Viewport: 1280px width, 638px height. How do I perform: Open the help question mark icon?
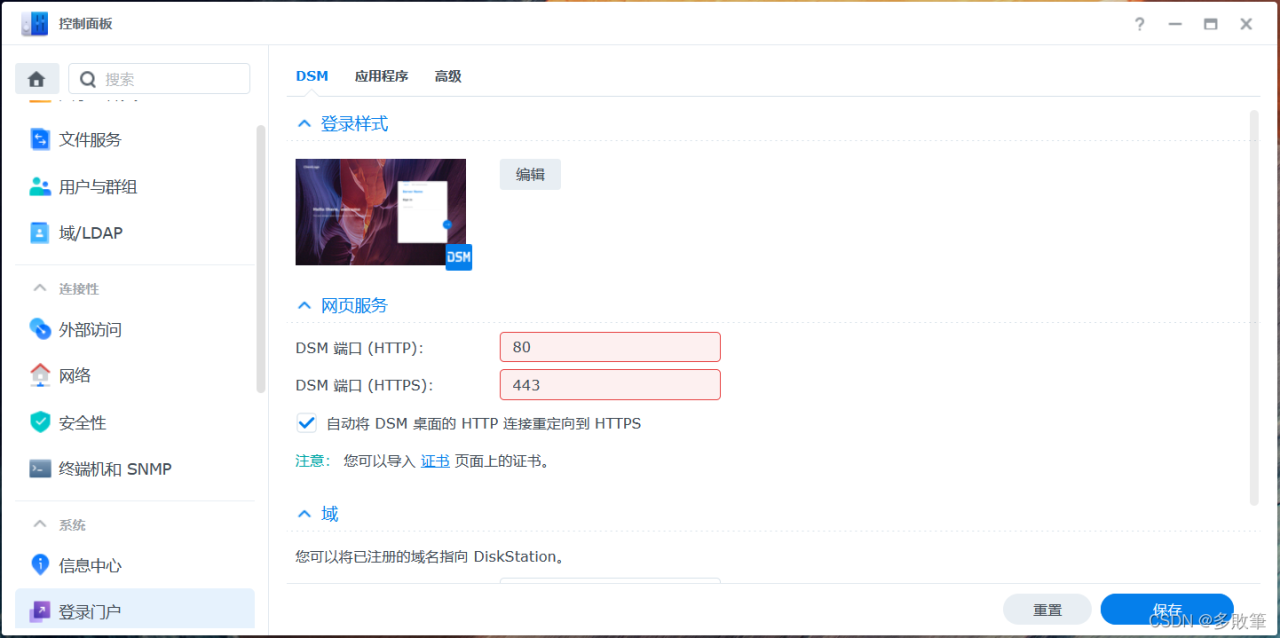pos(1139,24)
